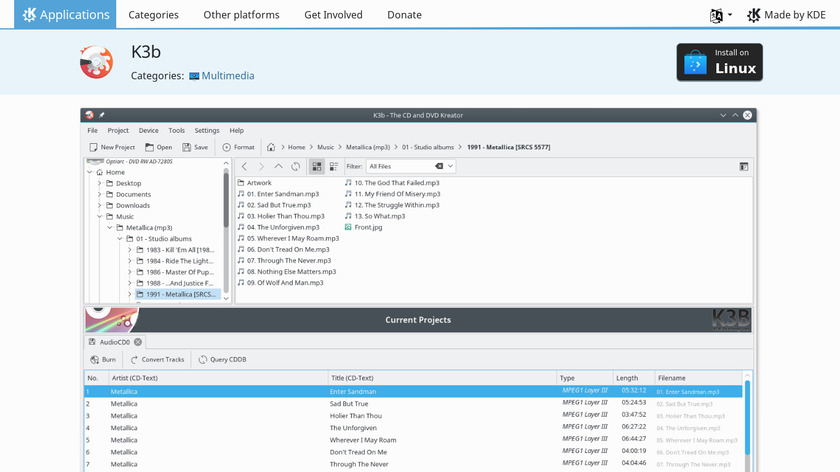The image size is (840, 472).
Task: Clear the filter field icon
Action: (x=439, y=166)
